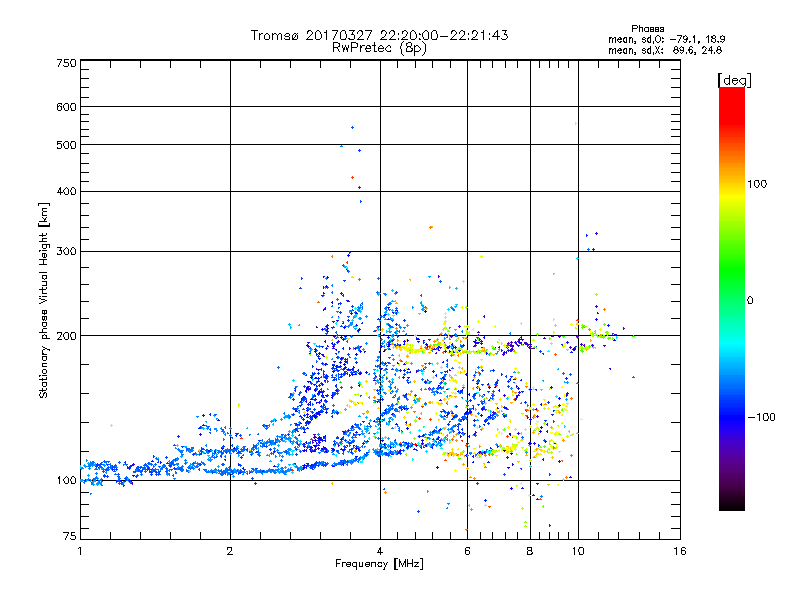
Task: Click the y-axis tick label '300'
Action: [x=66, y=252]
